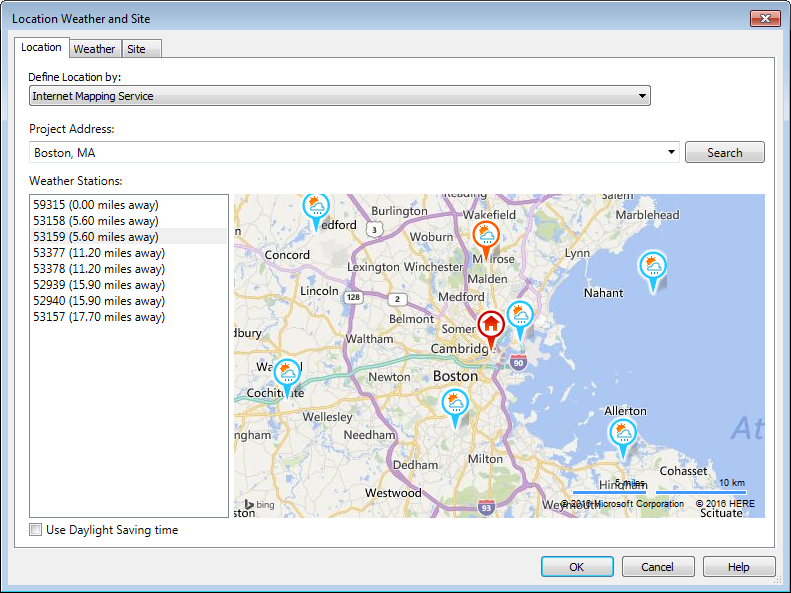Click the Bing logo on the map
Screen dimensions: 791x593
259,504
